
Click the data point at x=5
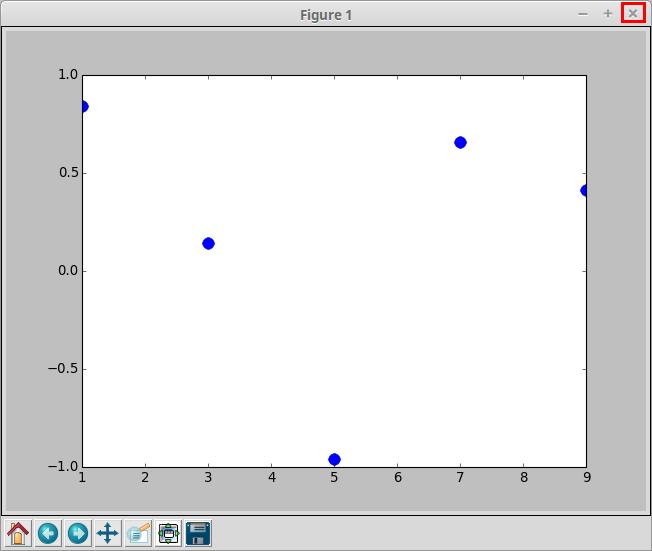[334, 459]
